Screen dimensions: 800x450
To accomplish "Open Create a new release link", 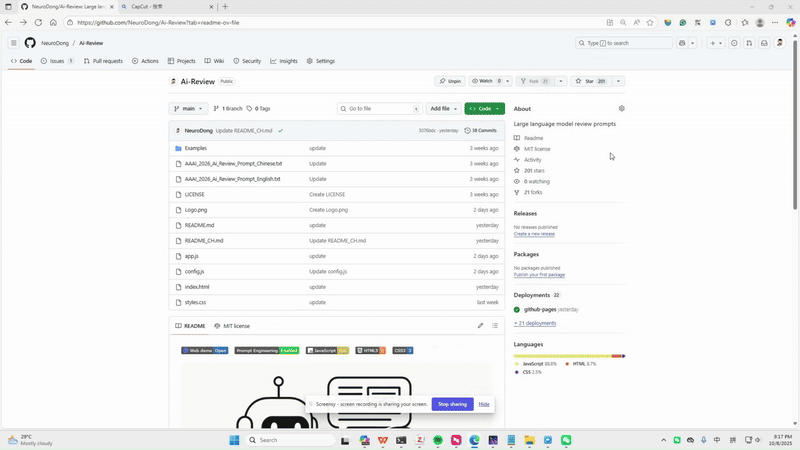I will (534, 234).
